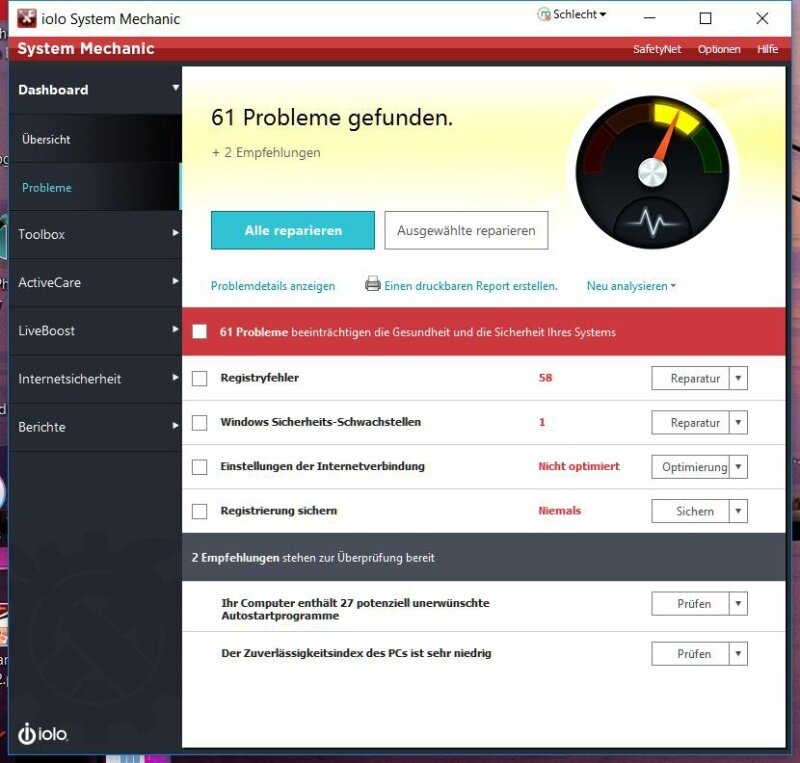Tick the select-all 61 Probleme checkbox
800x763 pixels.
[199, 332]
